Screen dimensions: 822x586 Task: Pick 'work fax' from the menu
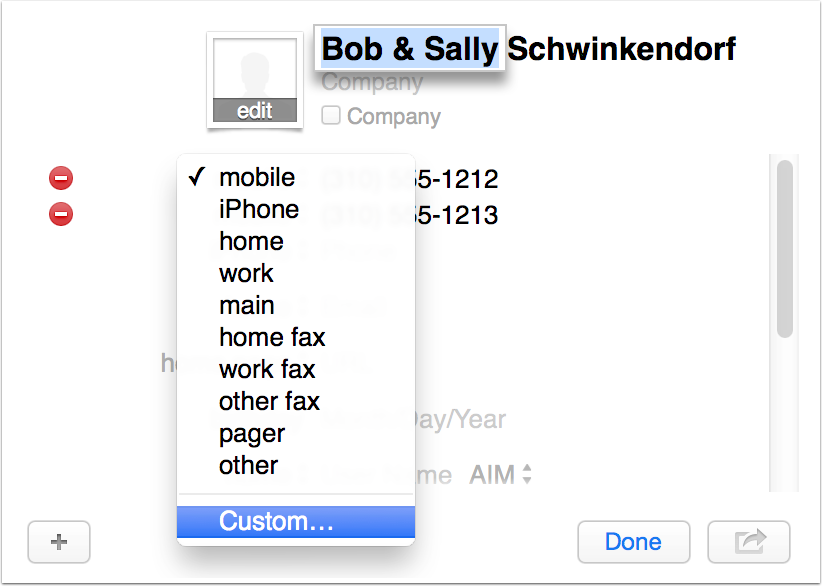click(x=267, y=370)
